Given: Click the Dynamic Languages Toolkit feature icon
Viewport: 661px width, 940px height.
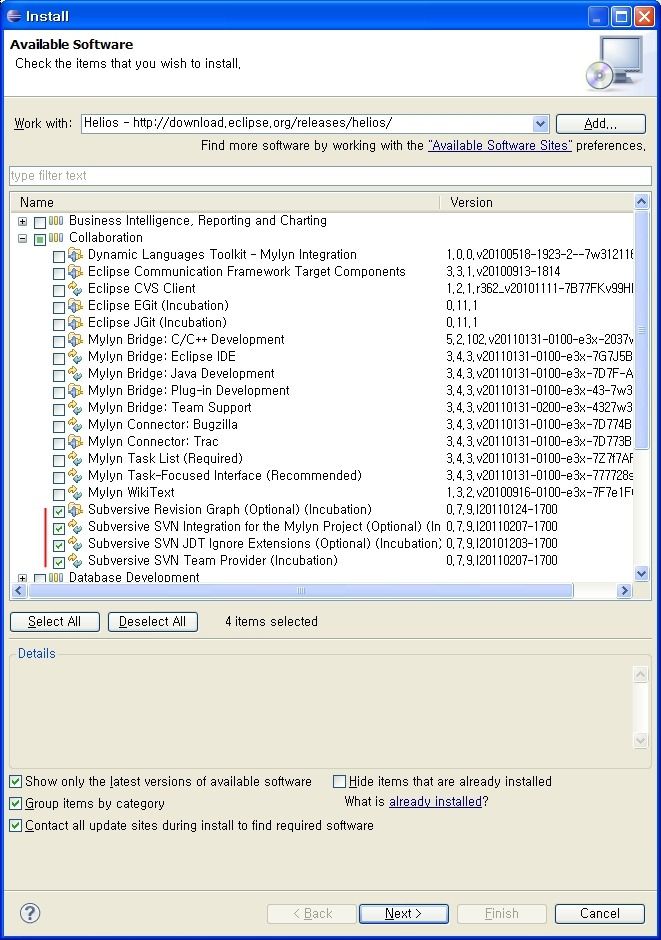Looking at the screenshot, I should (x=75, y=255).
